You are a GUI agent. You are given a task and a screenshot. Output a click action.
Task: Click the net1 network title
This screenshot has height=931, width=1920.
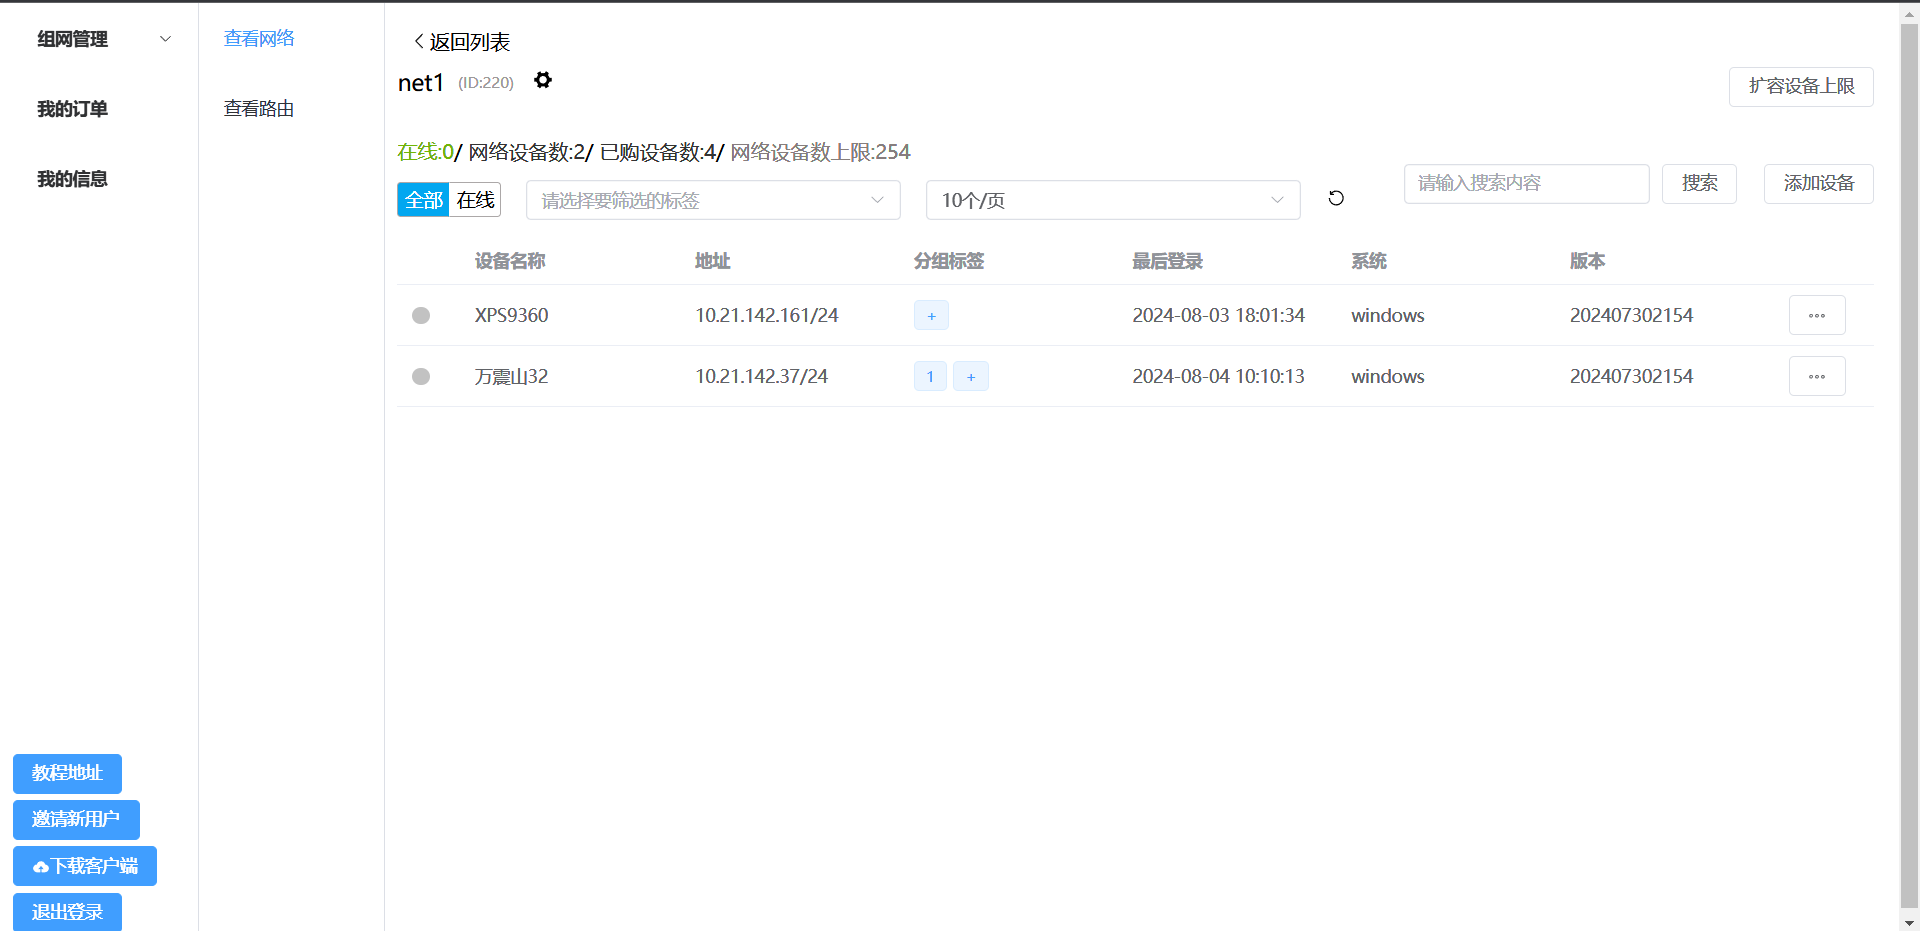tap(420, 82)
